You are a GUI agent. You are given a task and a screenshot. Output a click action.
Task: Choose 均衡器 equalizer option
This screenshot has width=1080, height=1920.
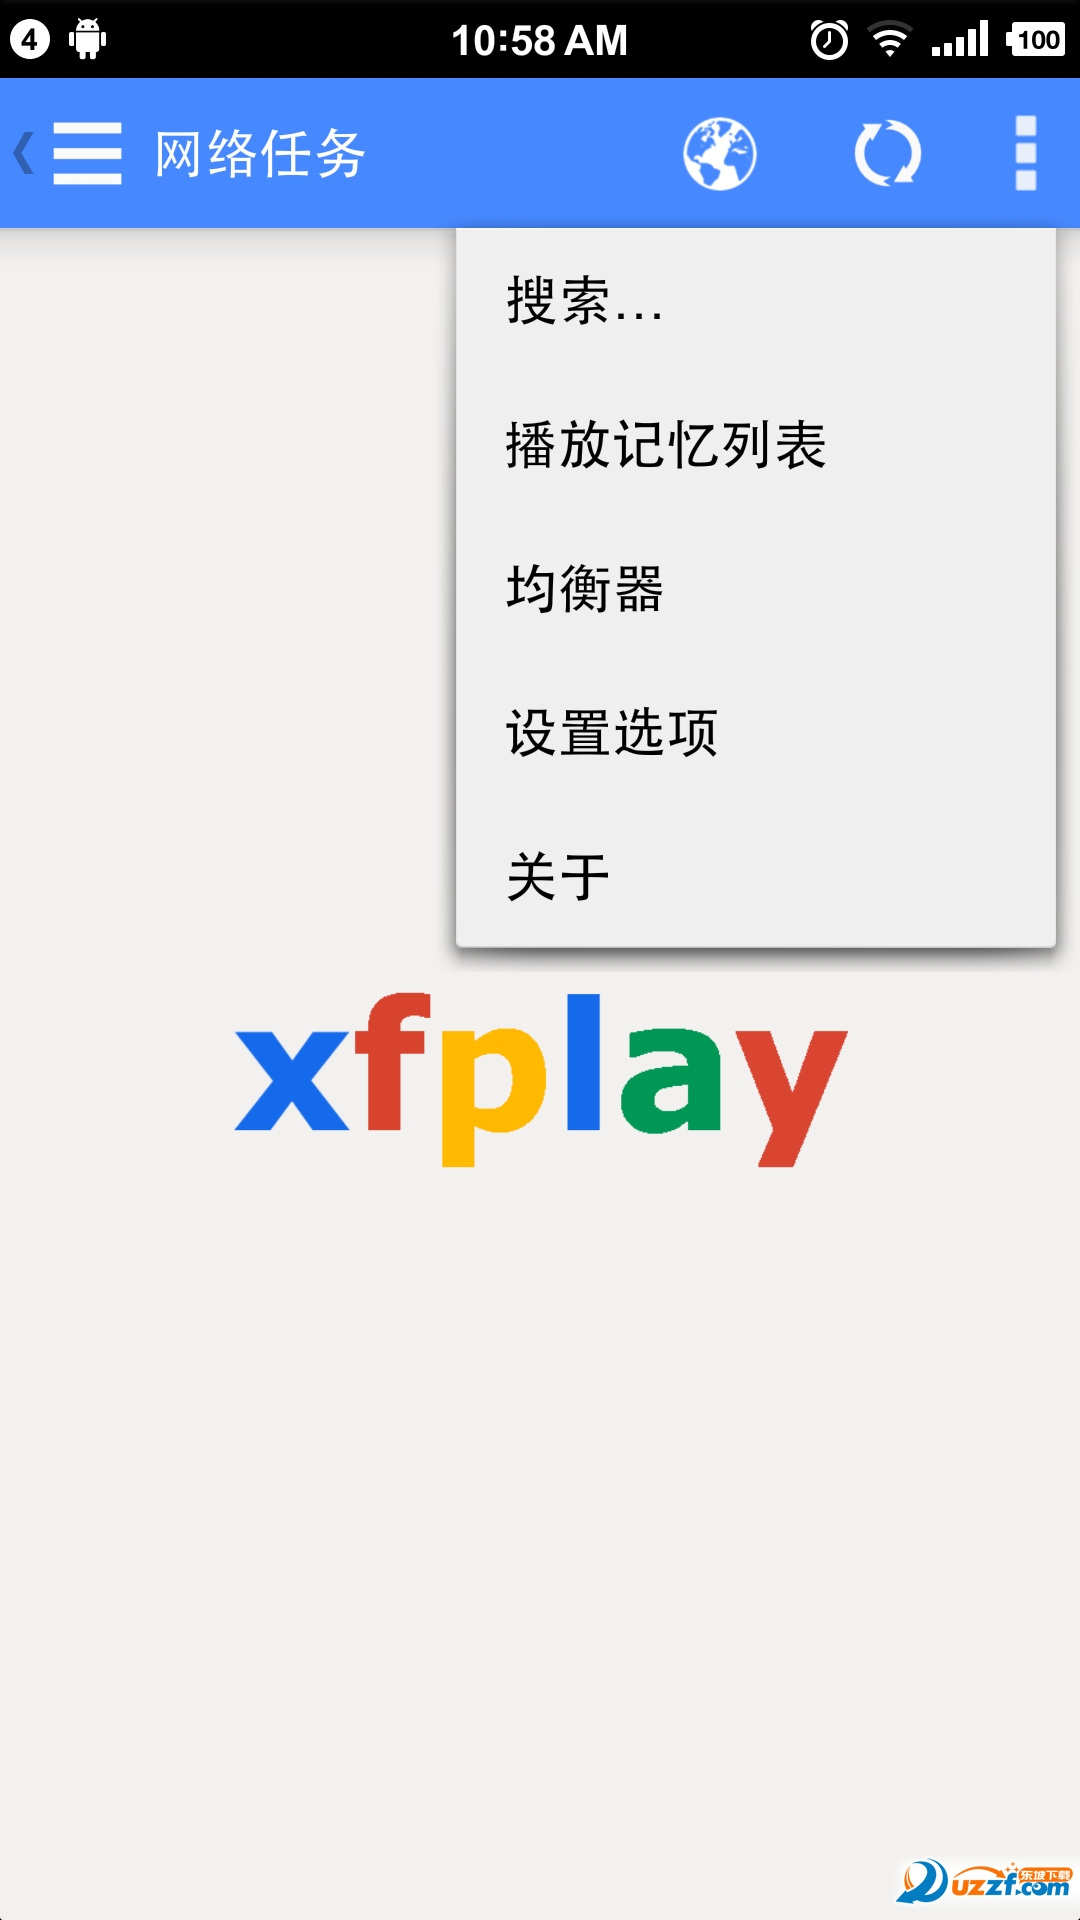756,588
